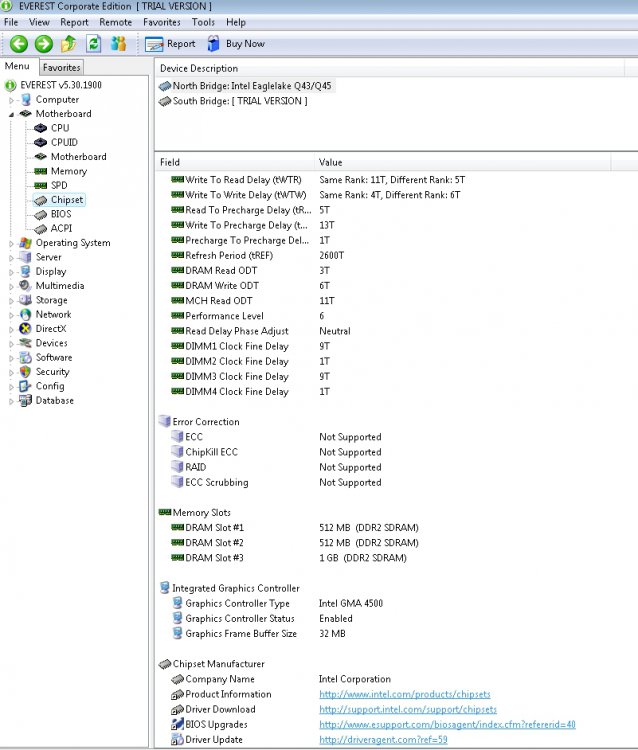Select the Motherboard sub-item icon under Motherboard
This screenshot has height=750, width=638.
click(41, 156)
